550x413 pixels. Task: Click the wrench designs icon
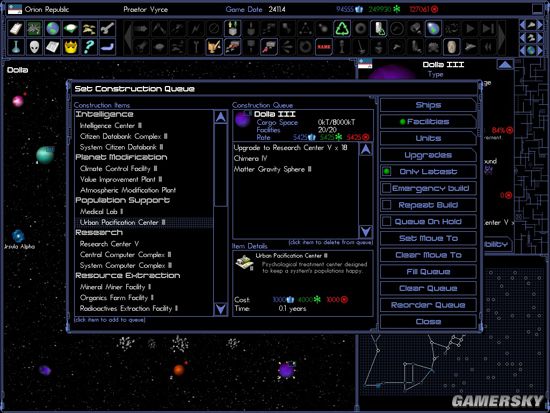click(107, 28)
